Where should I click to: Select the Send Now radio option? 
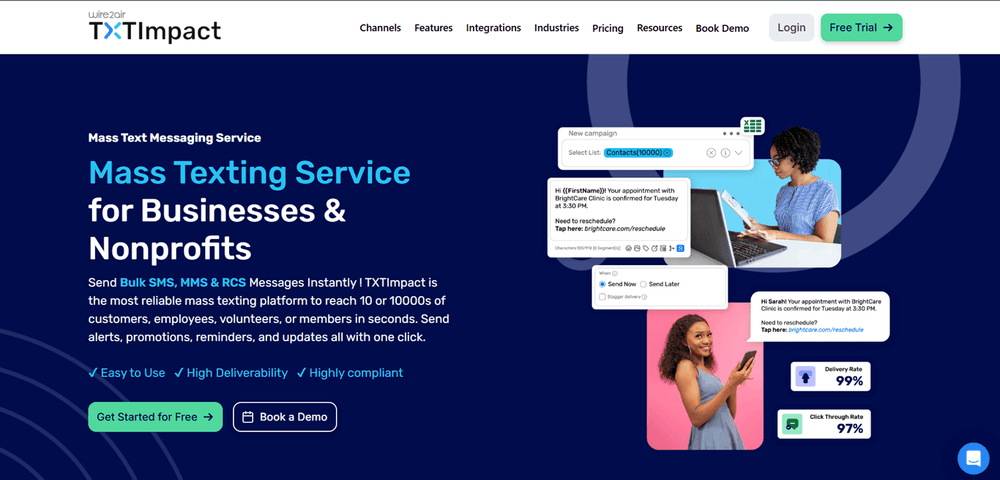click(x=603, y=284)
